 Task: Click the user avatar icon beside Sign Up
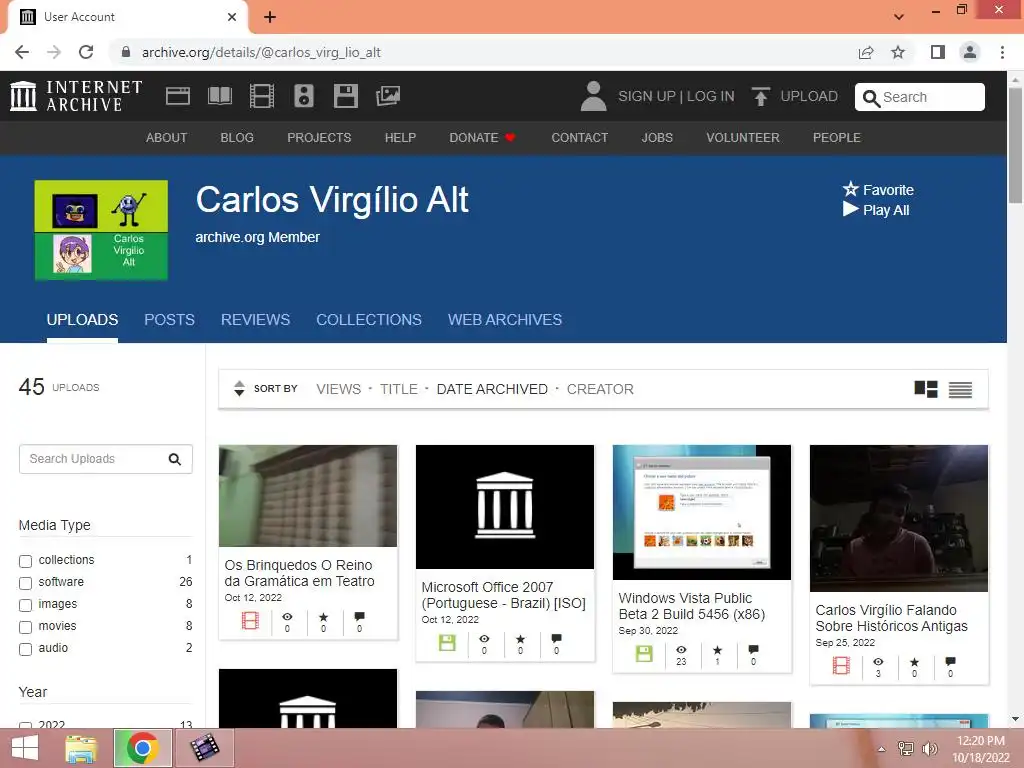593,96
